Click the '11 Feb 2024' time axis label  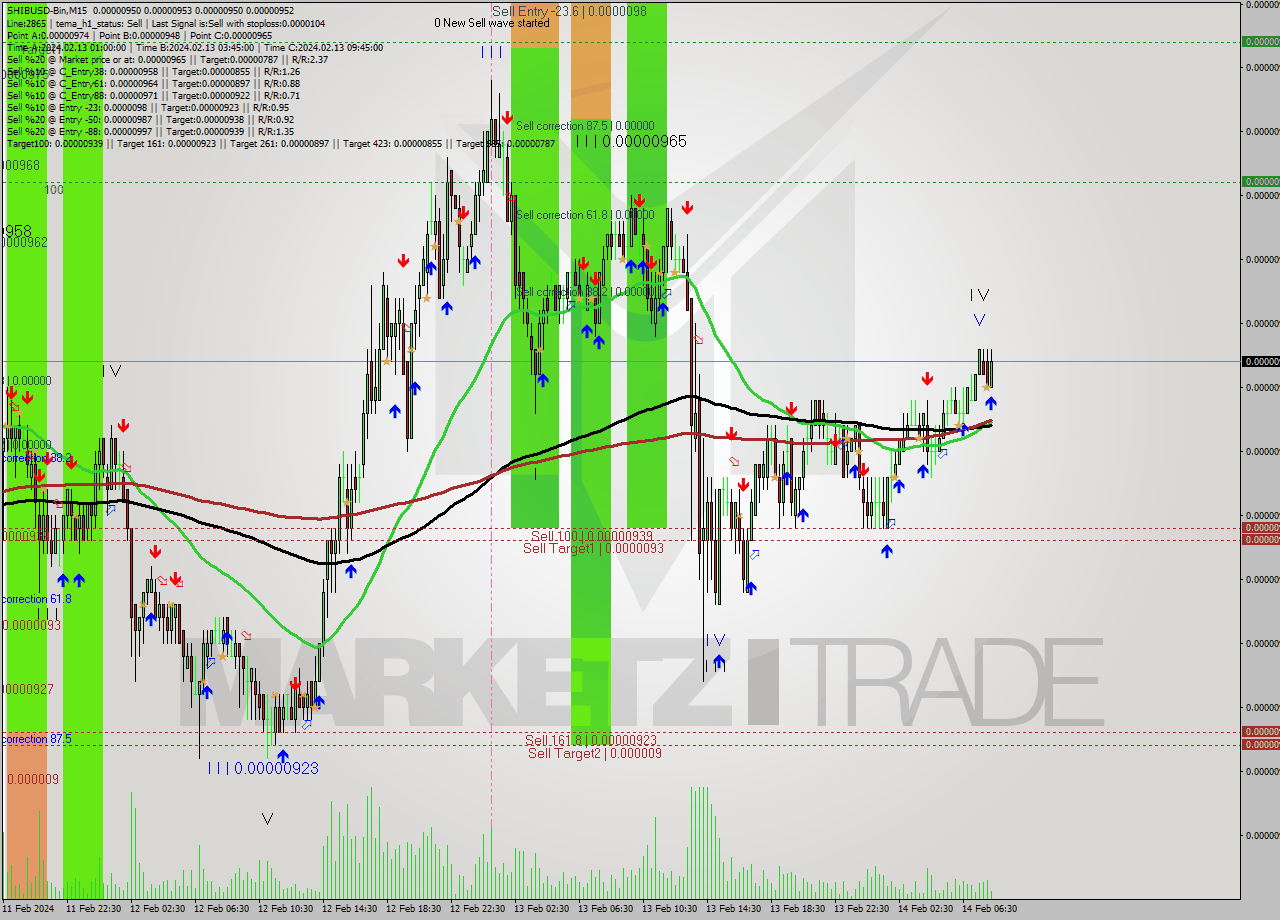pos(28,909)
